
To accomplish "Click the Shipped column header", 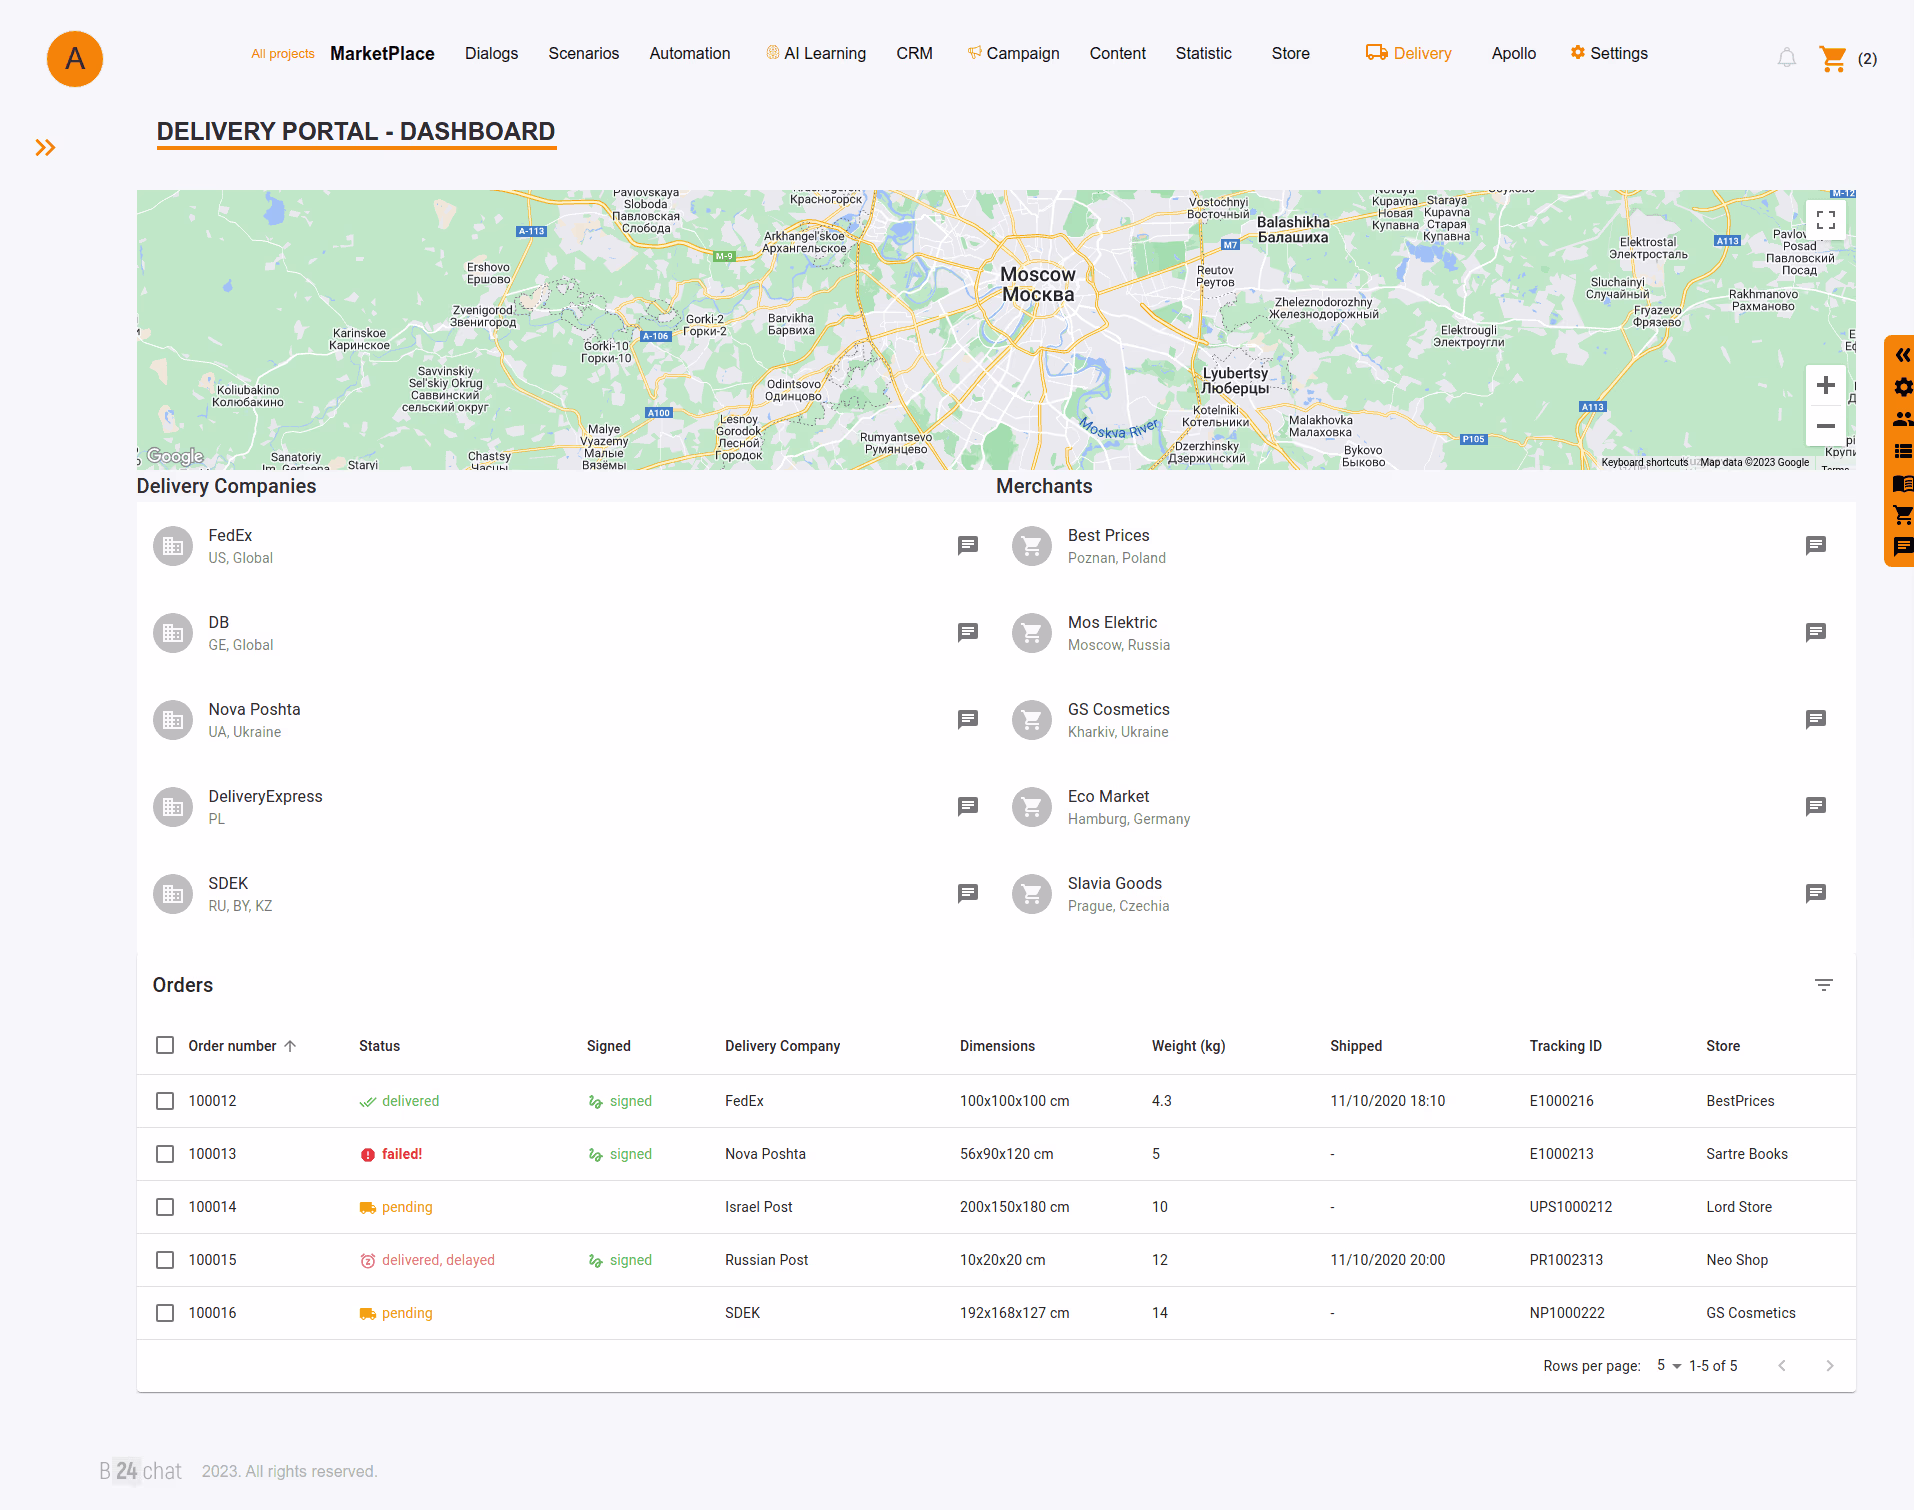I will point(1356,1046).
